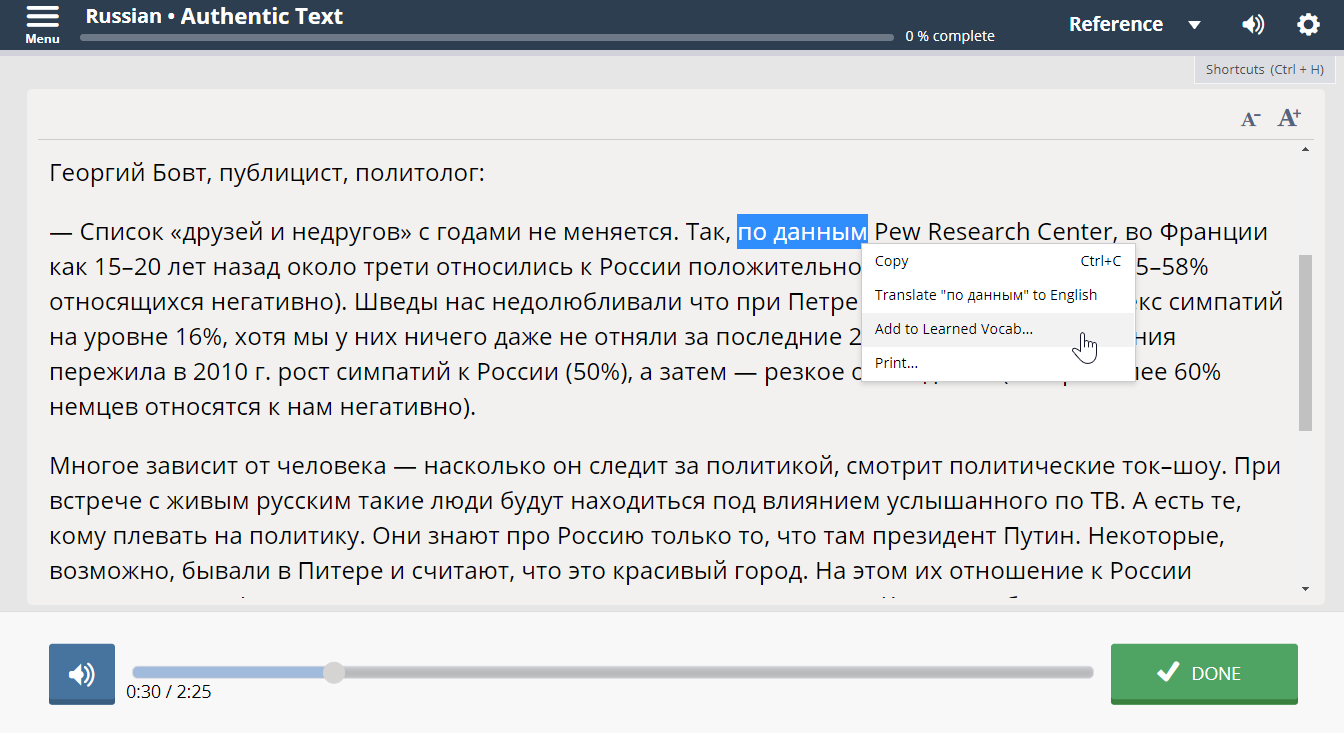Choose Translate "по данным" to English
Viewport: 1344px width, 733px height.
[x=985, y=295]
